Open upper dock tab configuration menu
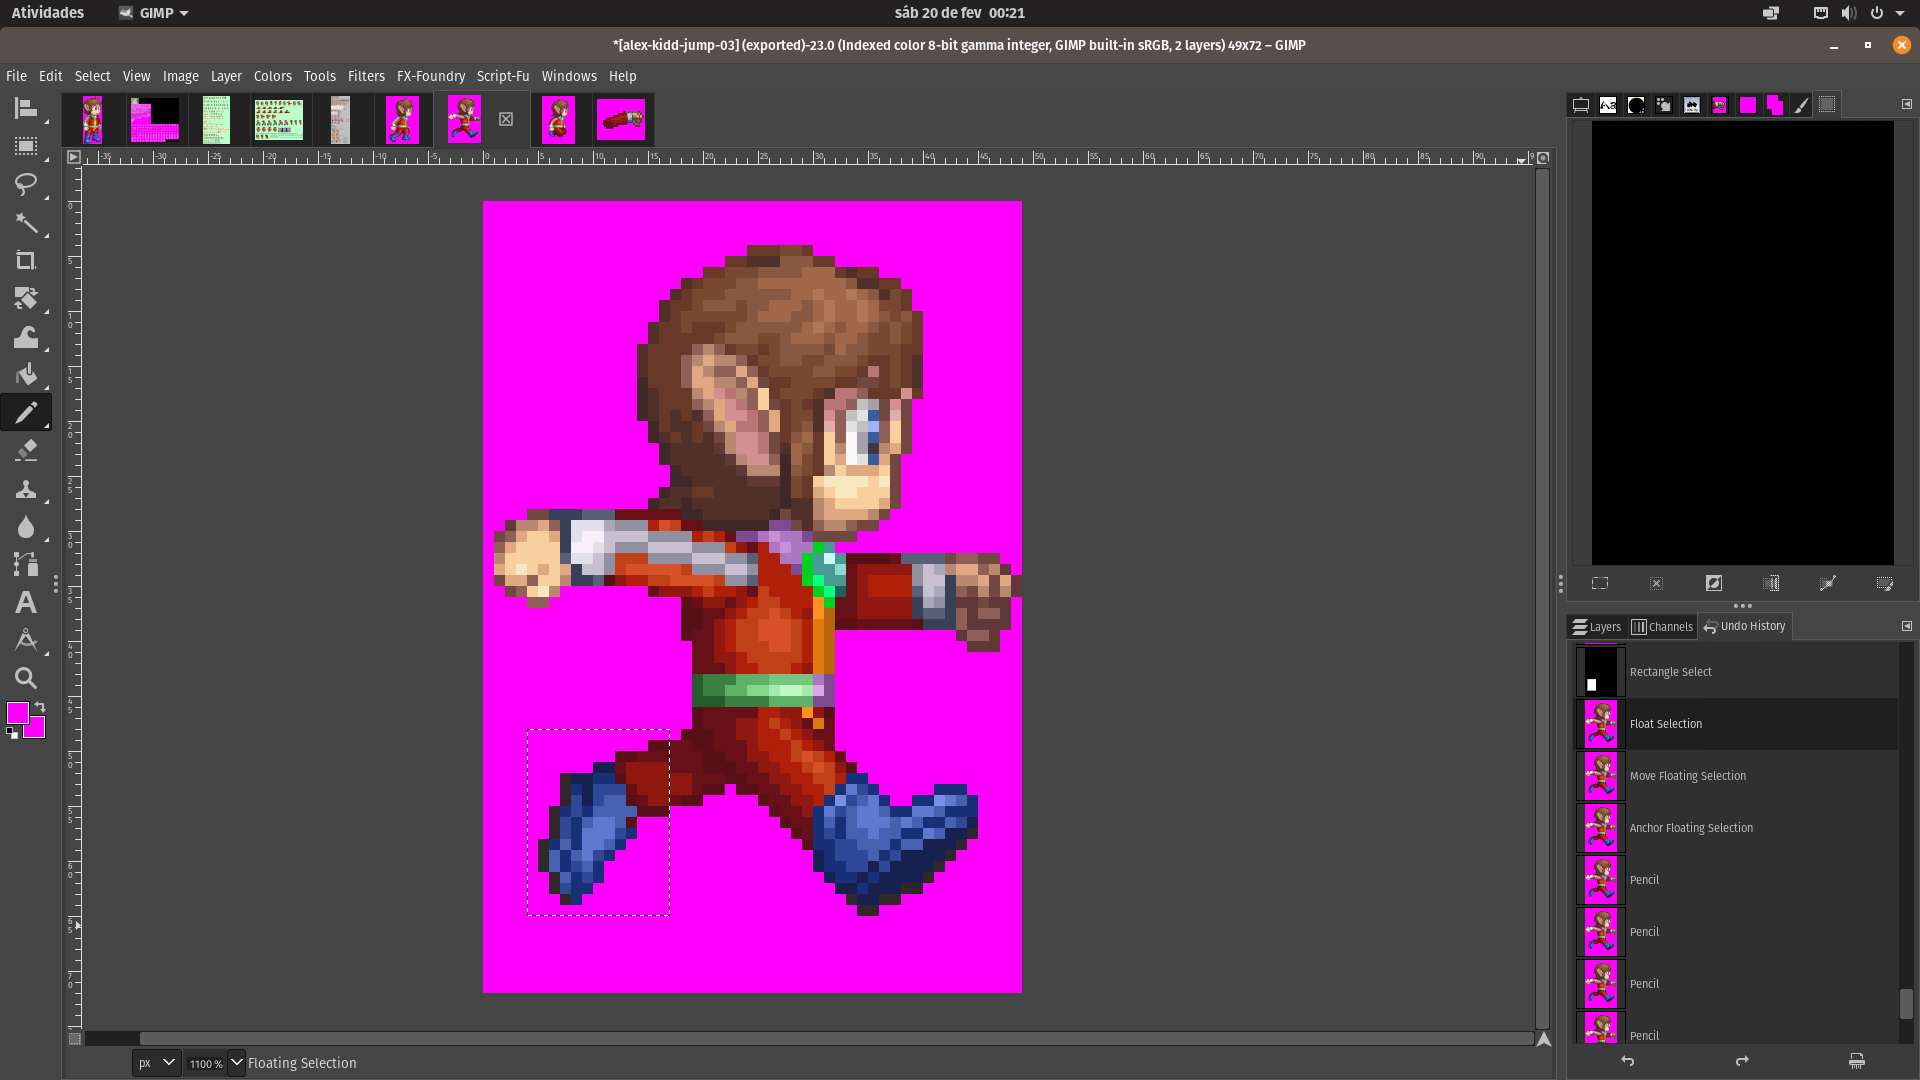Viewport: 1920px width, 1080px height. (1906, 104)
